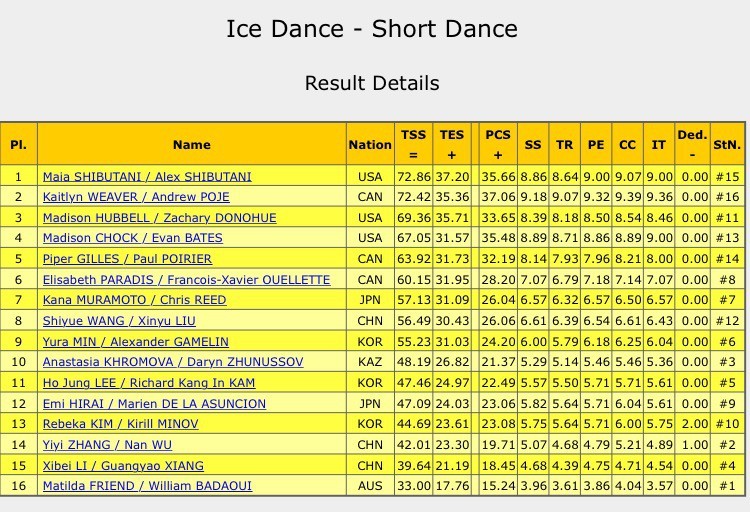Open Elisabeth PARADIS / Francois-Xavier OUELLETTE link
The width and height of the screenshot is (750, 512).
coord(187,279)
